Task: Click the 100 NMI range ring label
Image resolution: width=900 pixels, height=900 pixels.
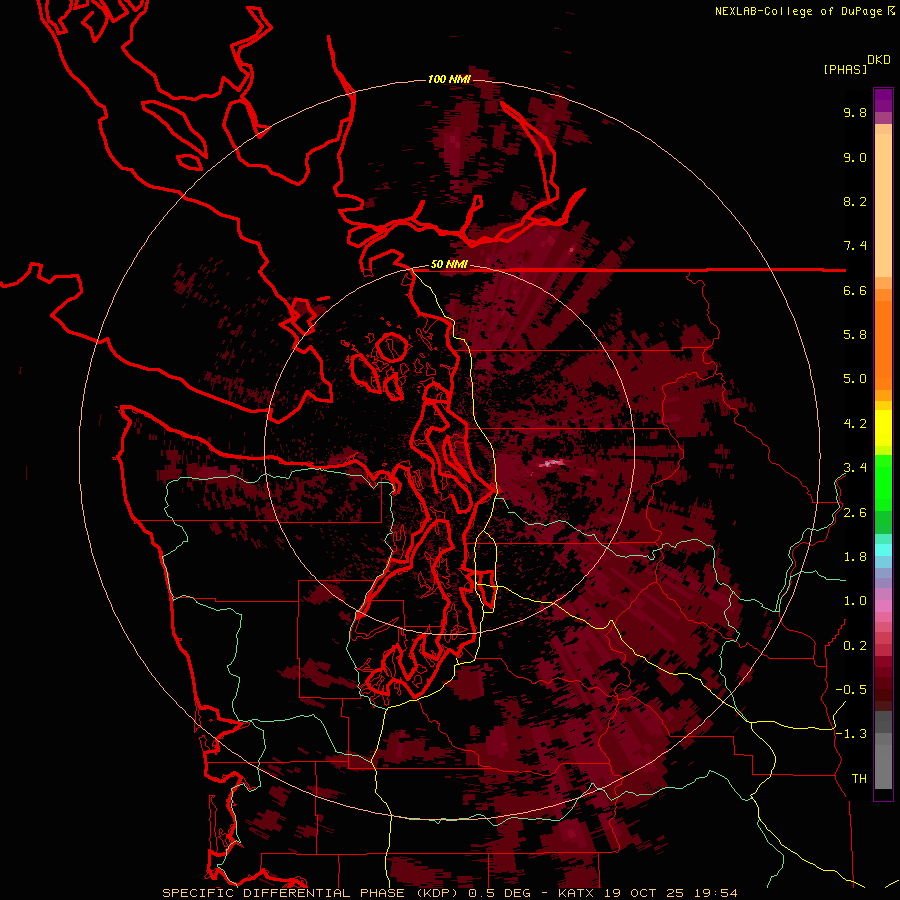Action: (x=449, y=79)
